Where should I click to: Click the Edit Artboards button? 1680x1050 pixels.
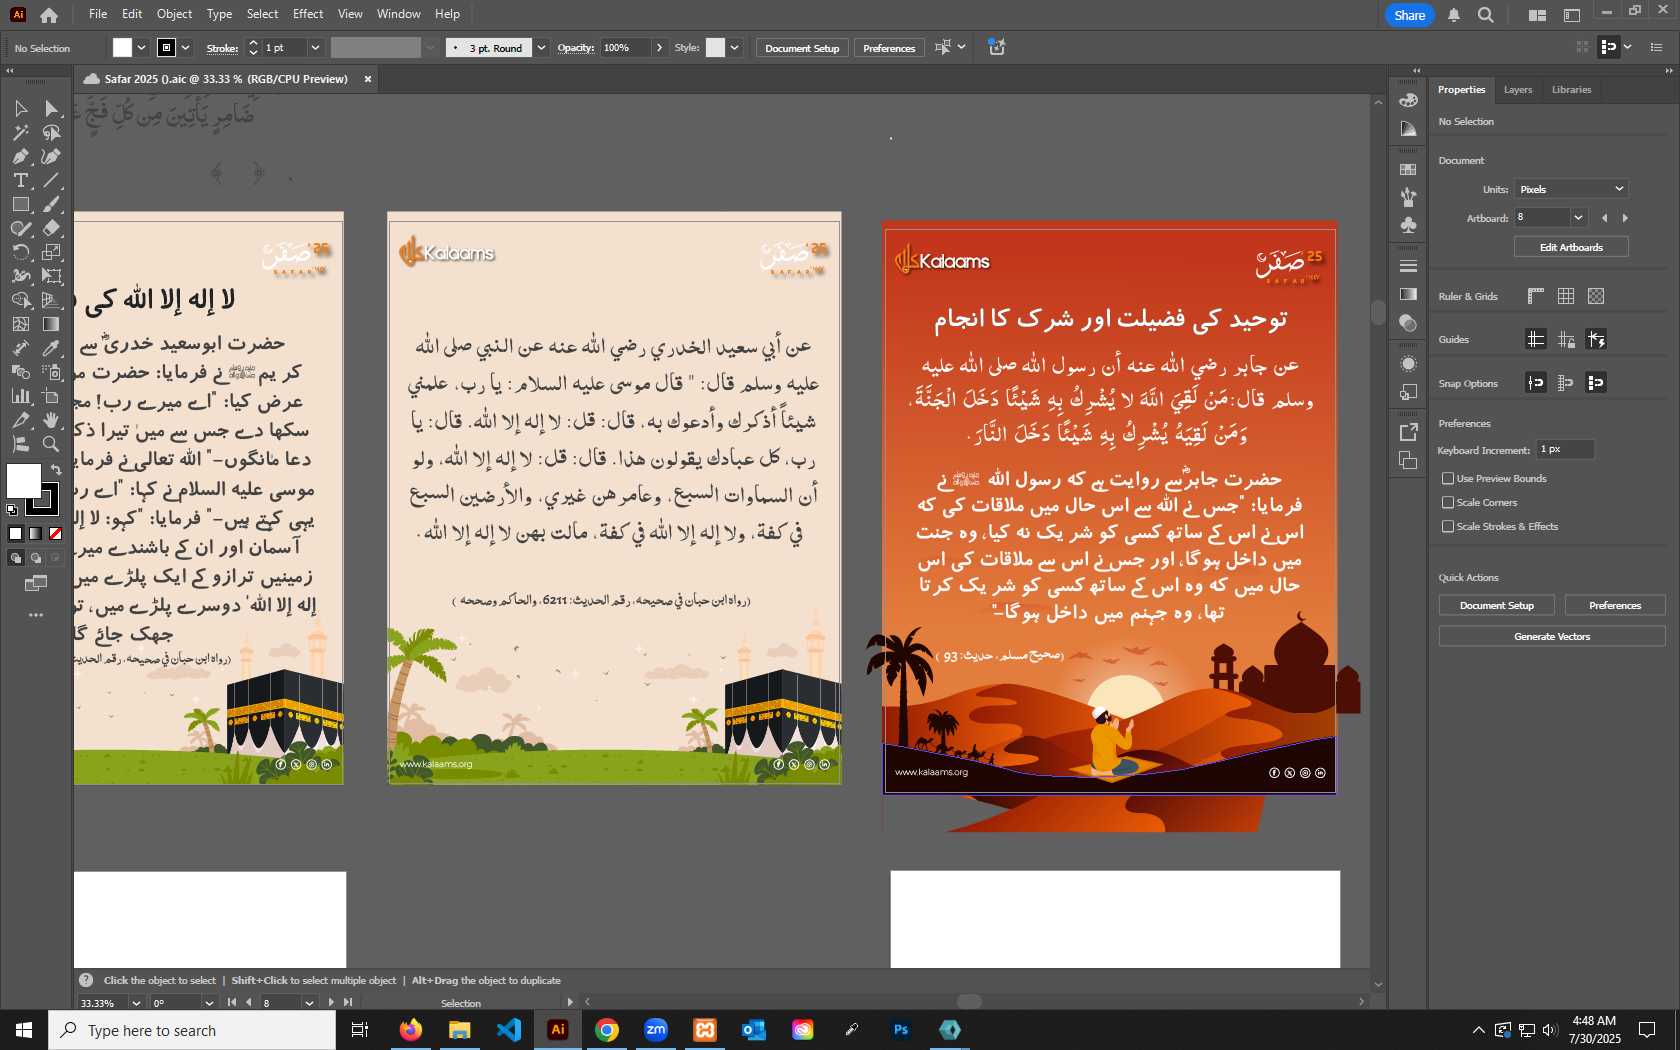coord(1571,247)
